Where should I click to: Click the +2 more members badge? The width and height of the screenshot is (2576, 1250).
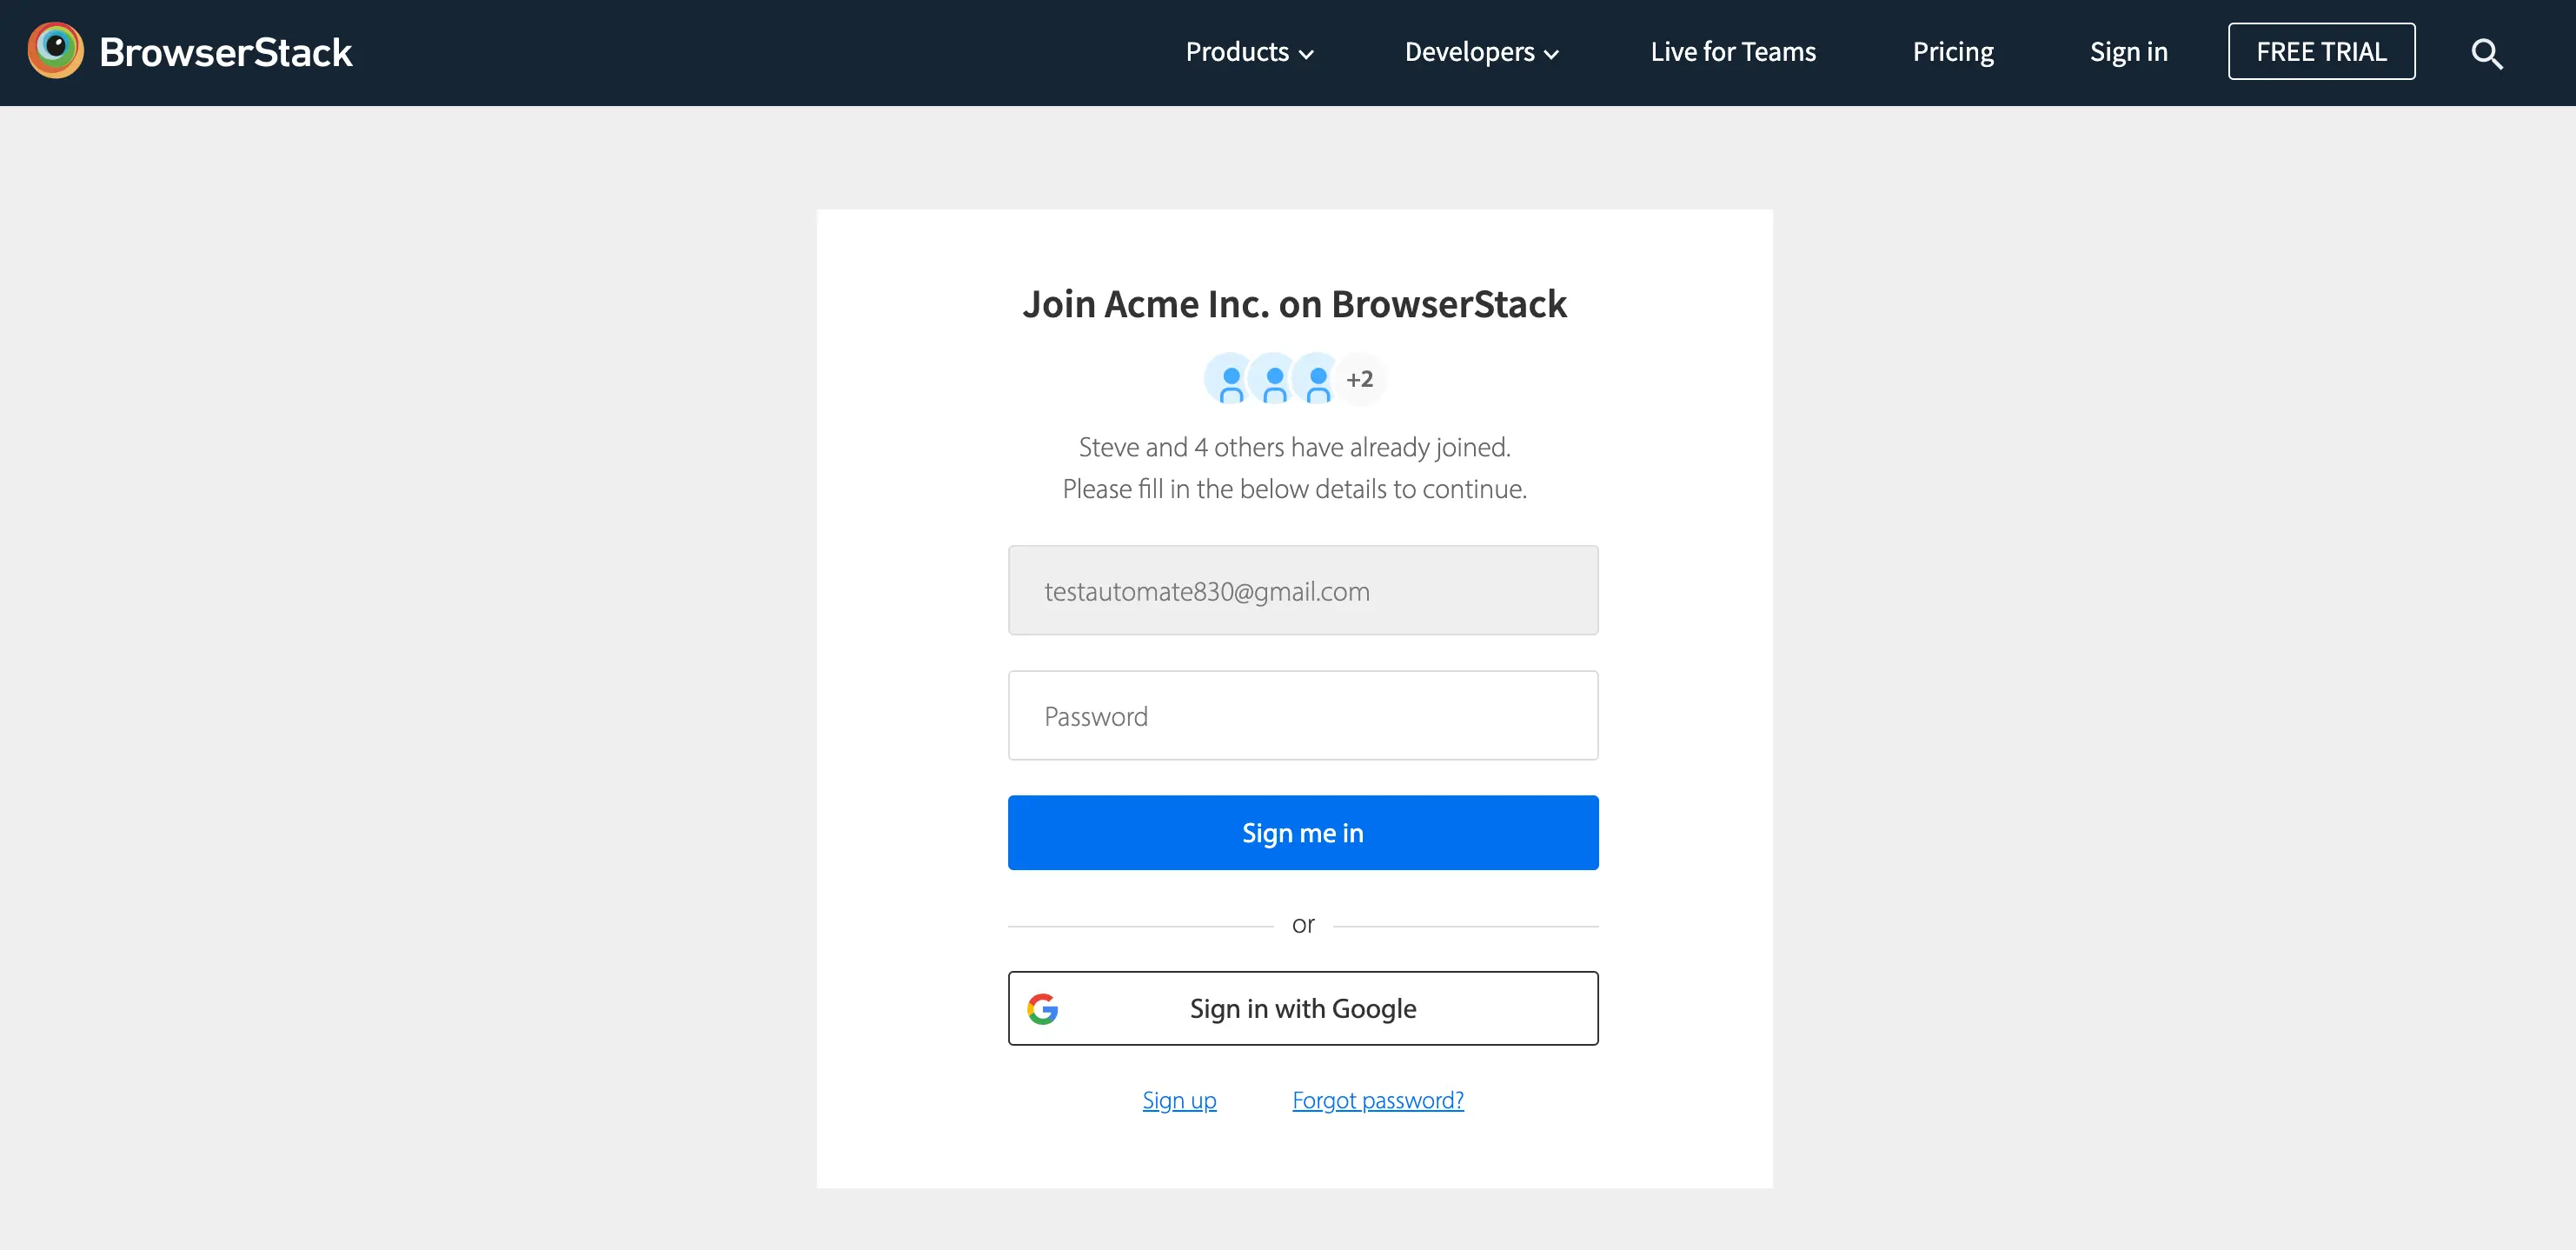pos(1360,380)
